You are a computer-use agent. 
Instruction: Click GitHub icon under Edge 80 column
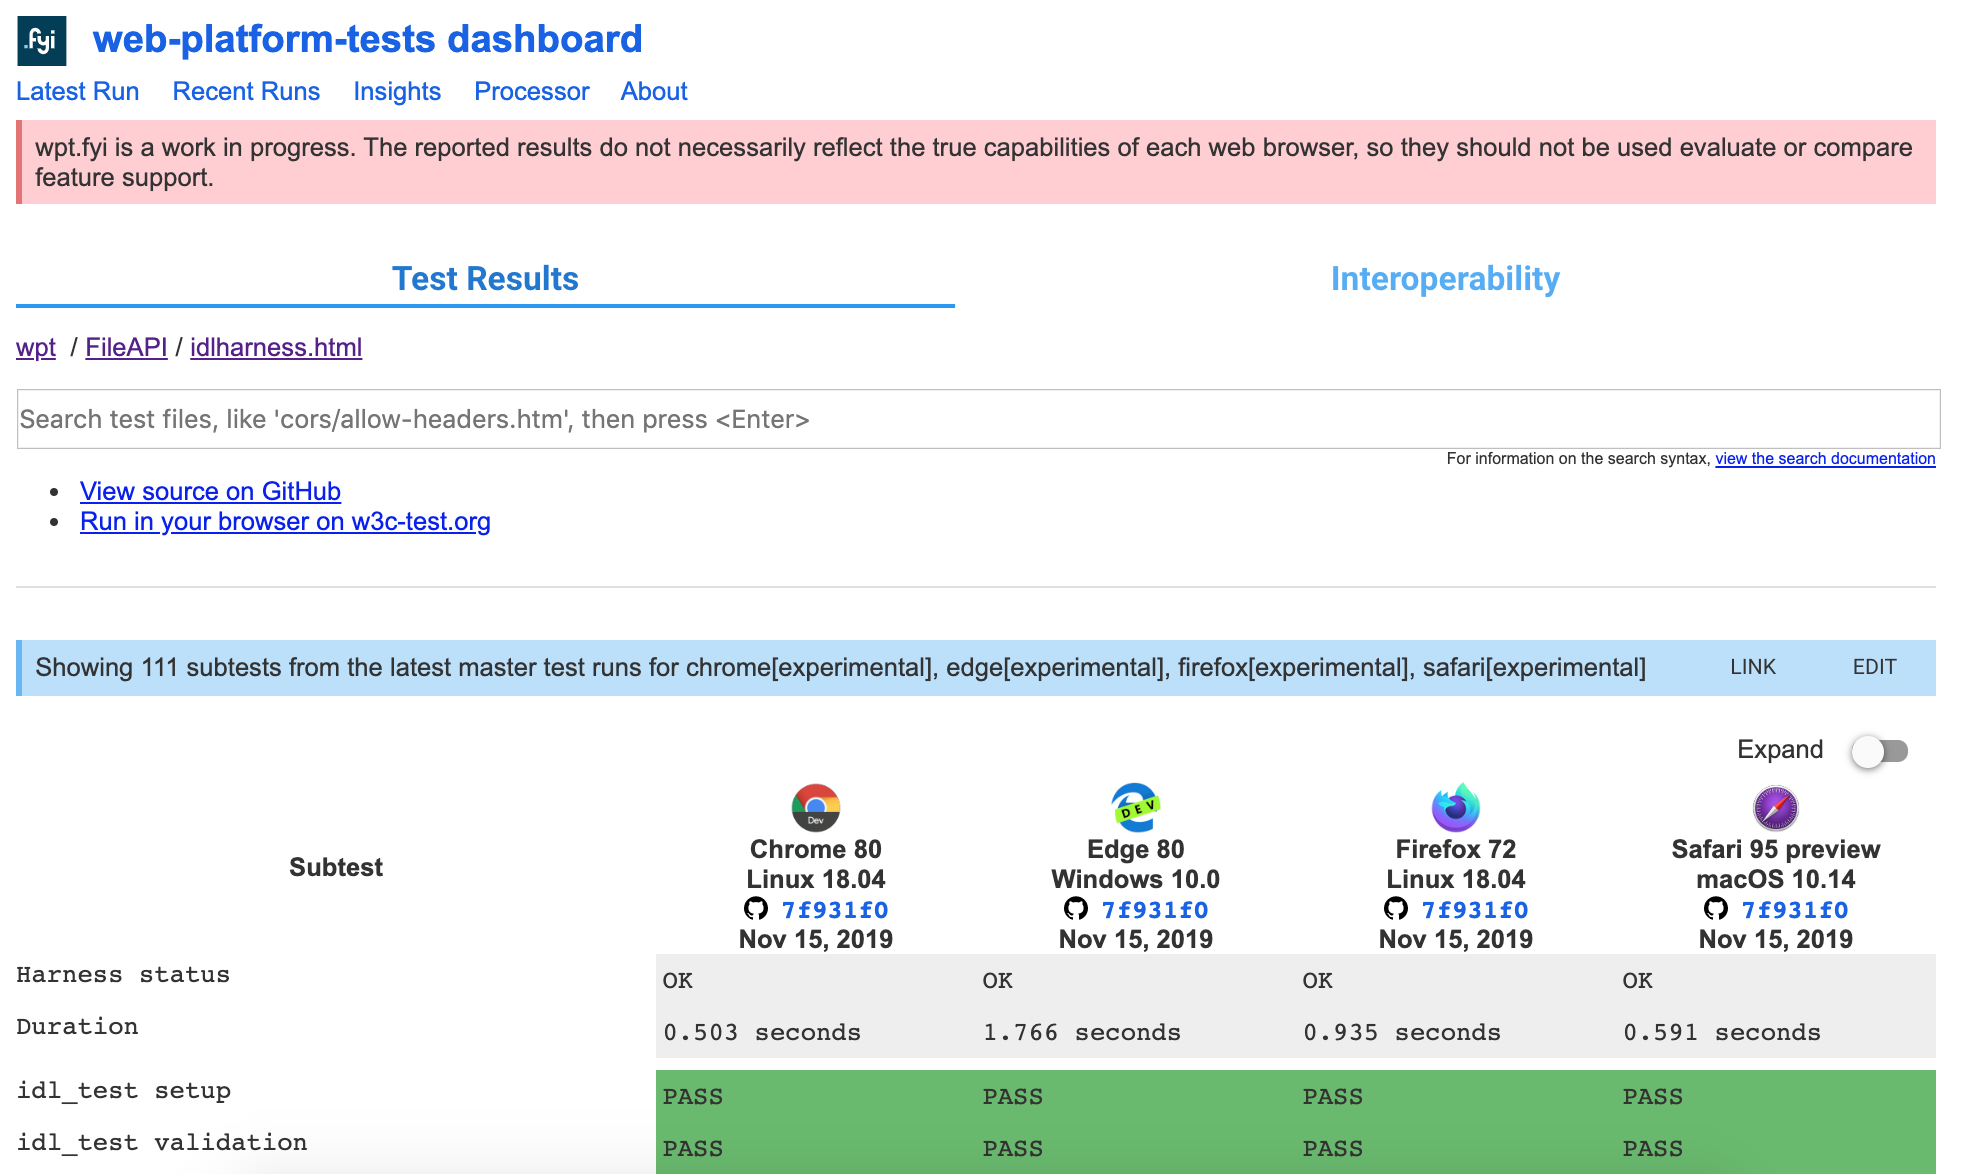[x=1076, y=909]
